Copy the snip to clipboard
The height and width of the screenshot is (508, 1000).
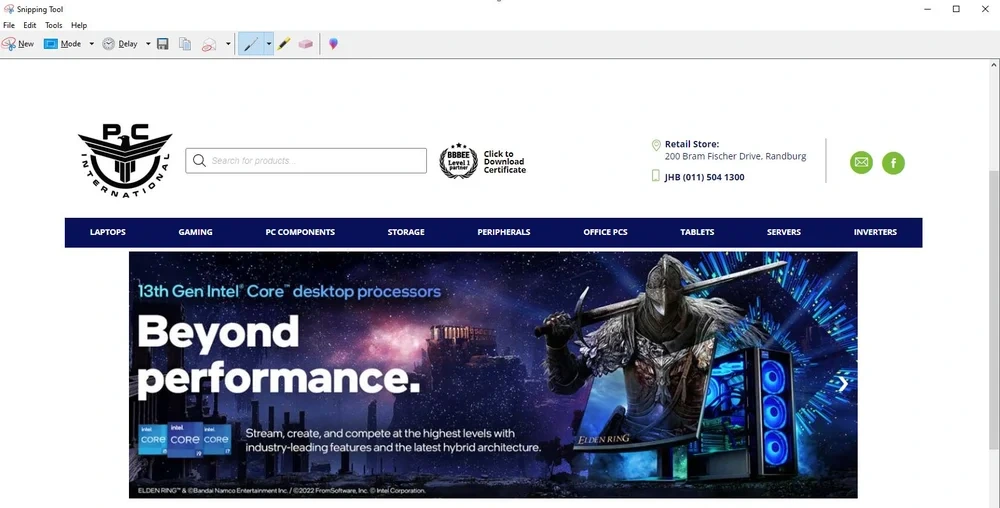(x=185, y=44)
